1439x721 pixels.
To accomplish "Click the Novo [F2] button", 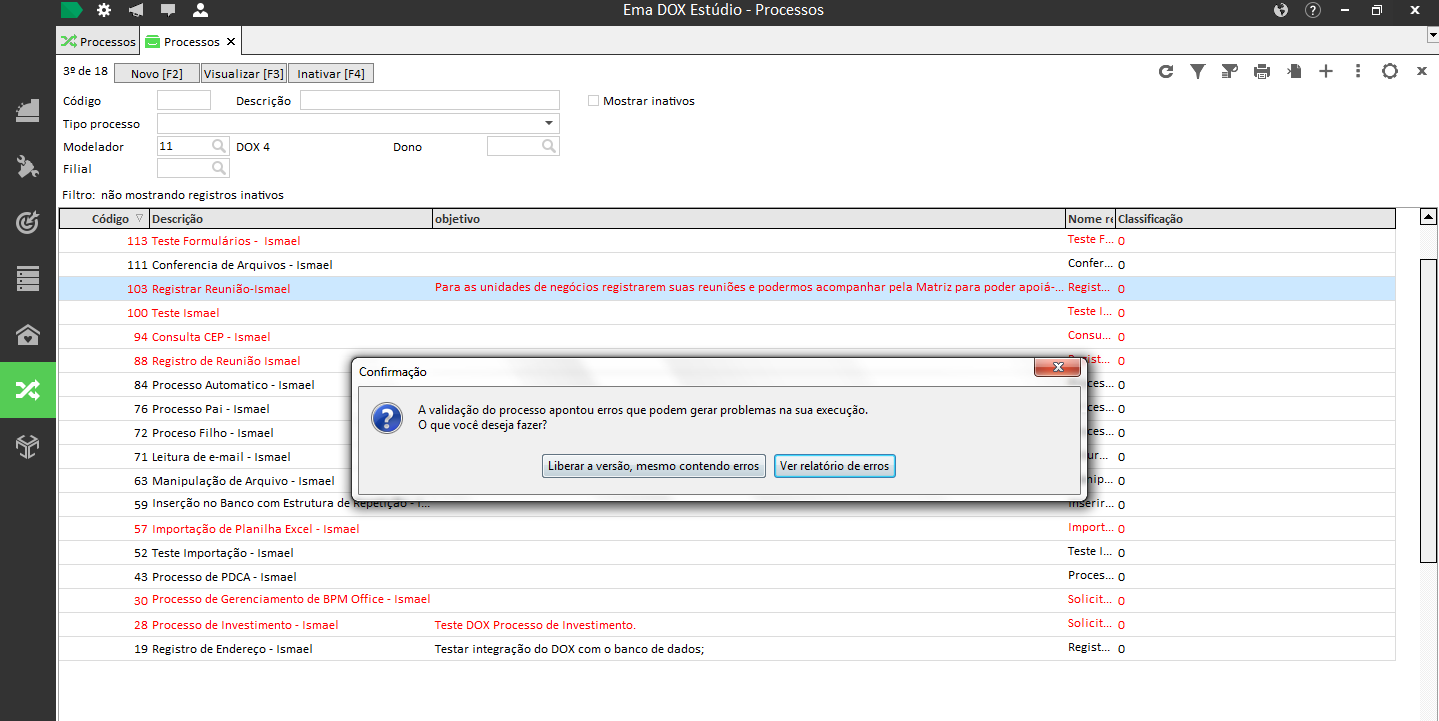I will 157,74.
